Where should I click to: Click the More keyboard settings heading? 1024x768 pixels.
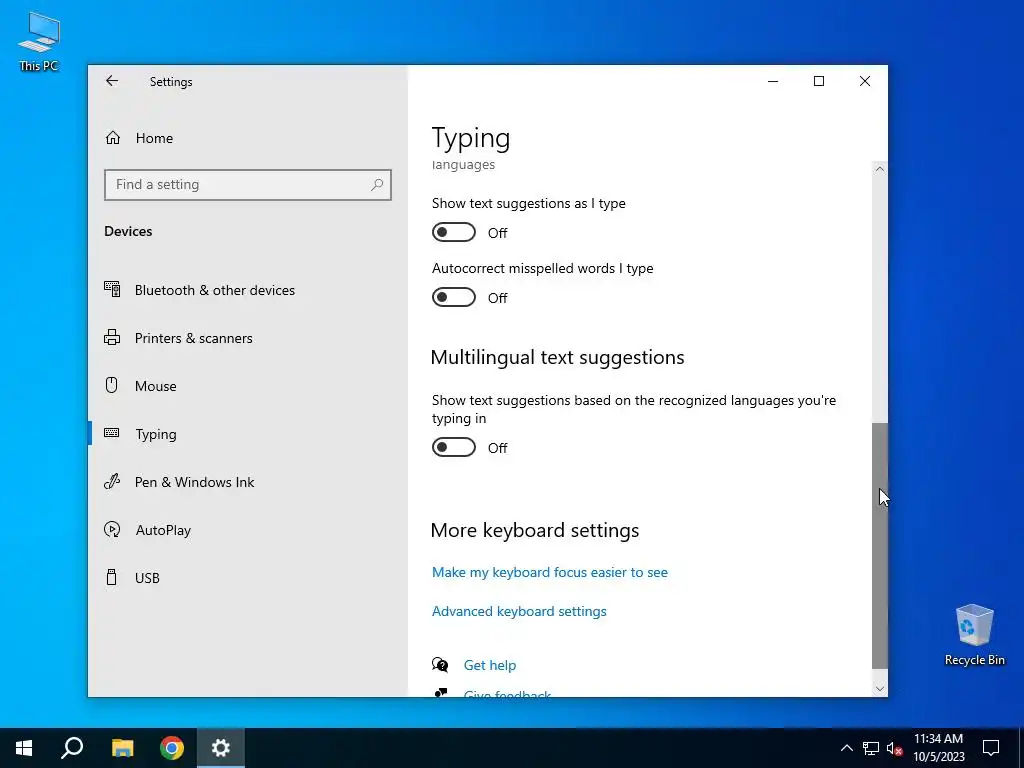pos(535,530)
